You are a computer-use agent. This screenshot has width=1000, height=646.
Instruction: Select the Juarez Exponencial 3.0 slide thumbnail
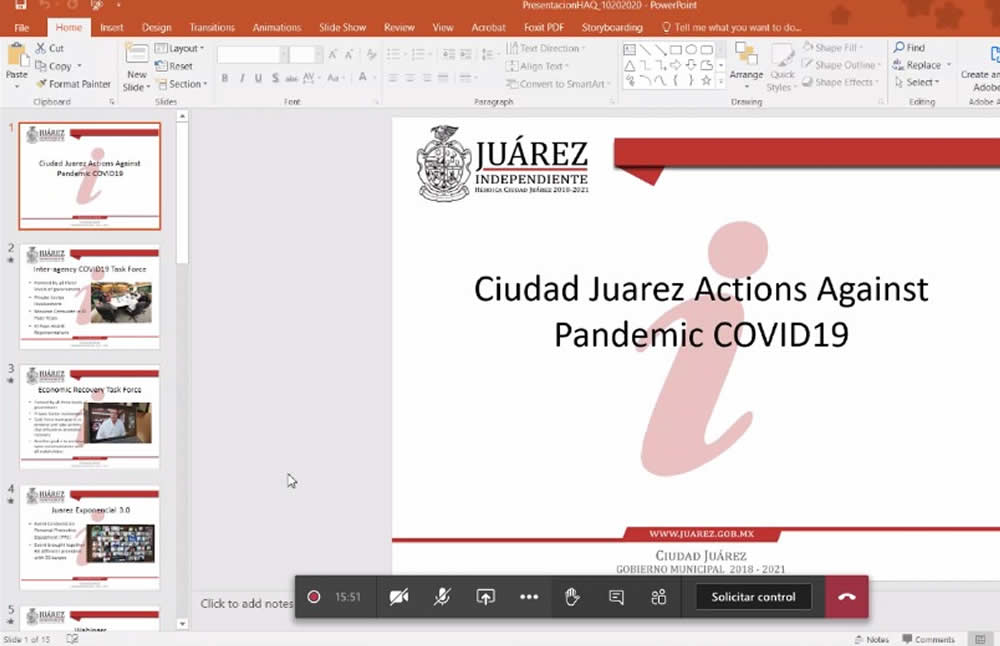90,537
